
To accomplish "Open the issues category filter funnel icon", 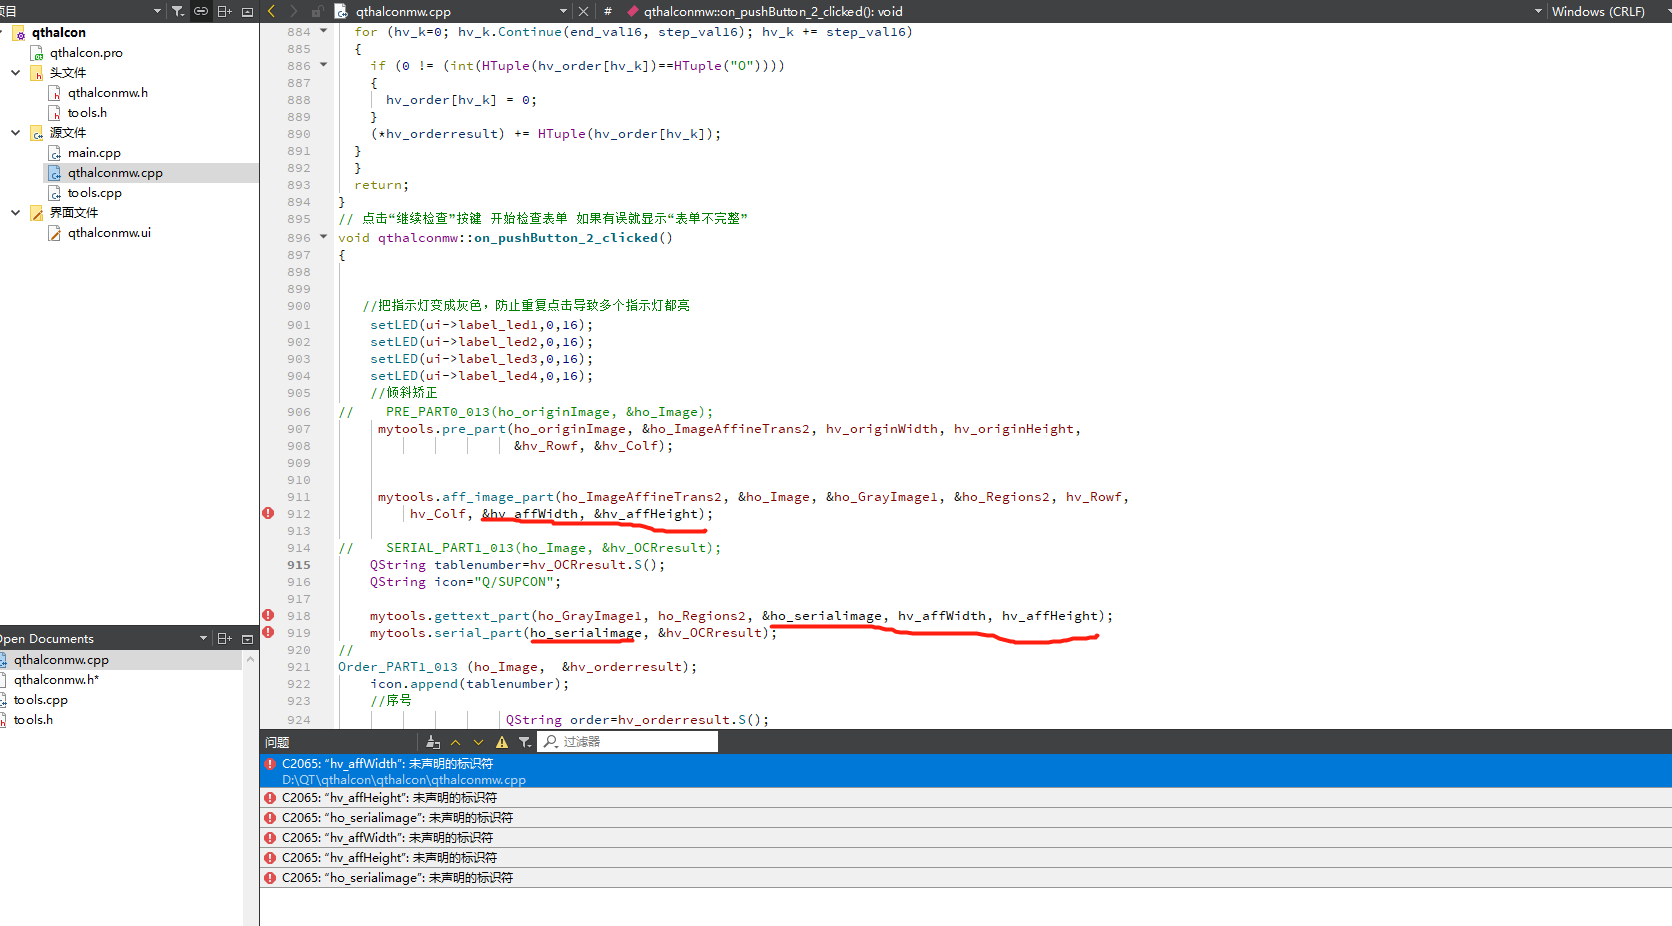I will (x=525, y=742).
